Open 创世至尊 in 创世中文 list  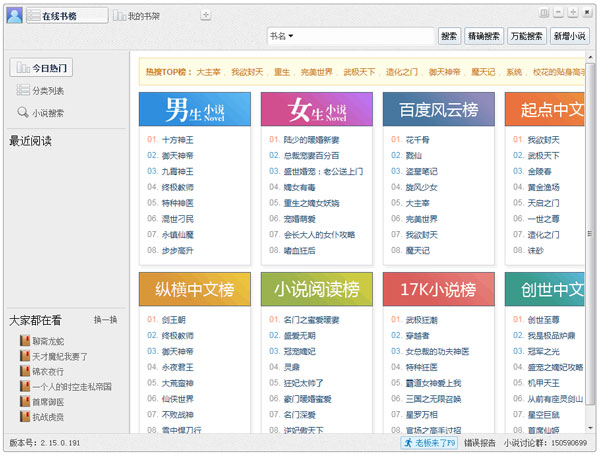(543, 320)
